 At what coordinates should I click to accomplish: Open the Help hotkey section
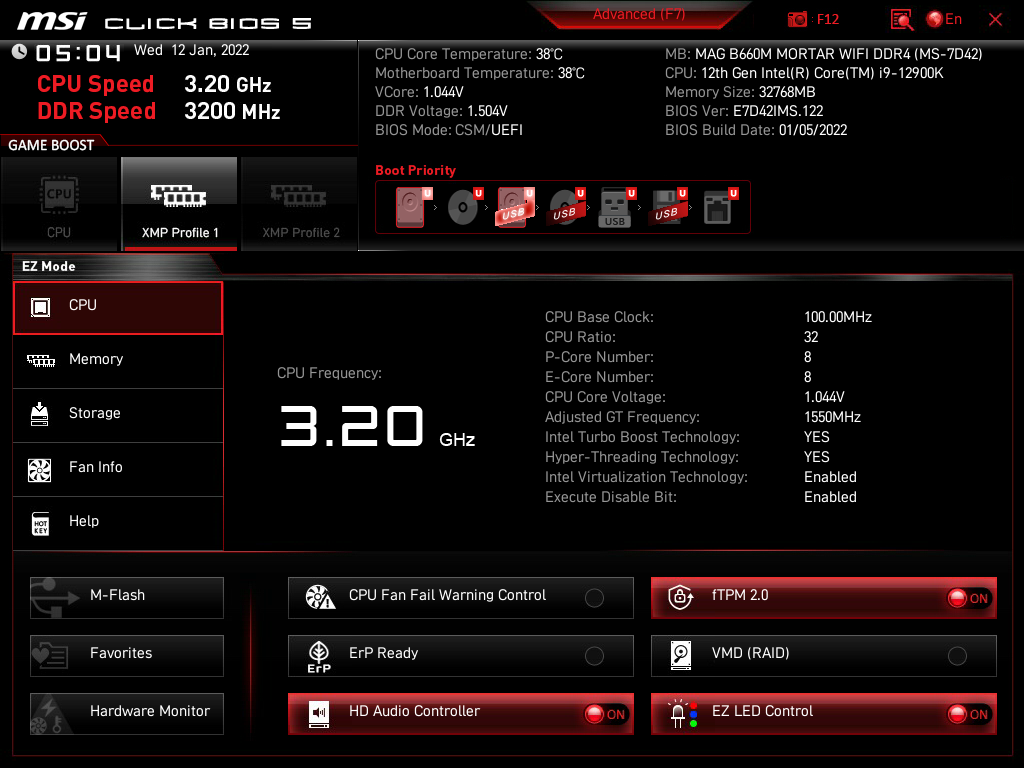[118, 523]
